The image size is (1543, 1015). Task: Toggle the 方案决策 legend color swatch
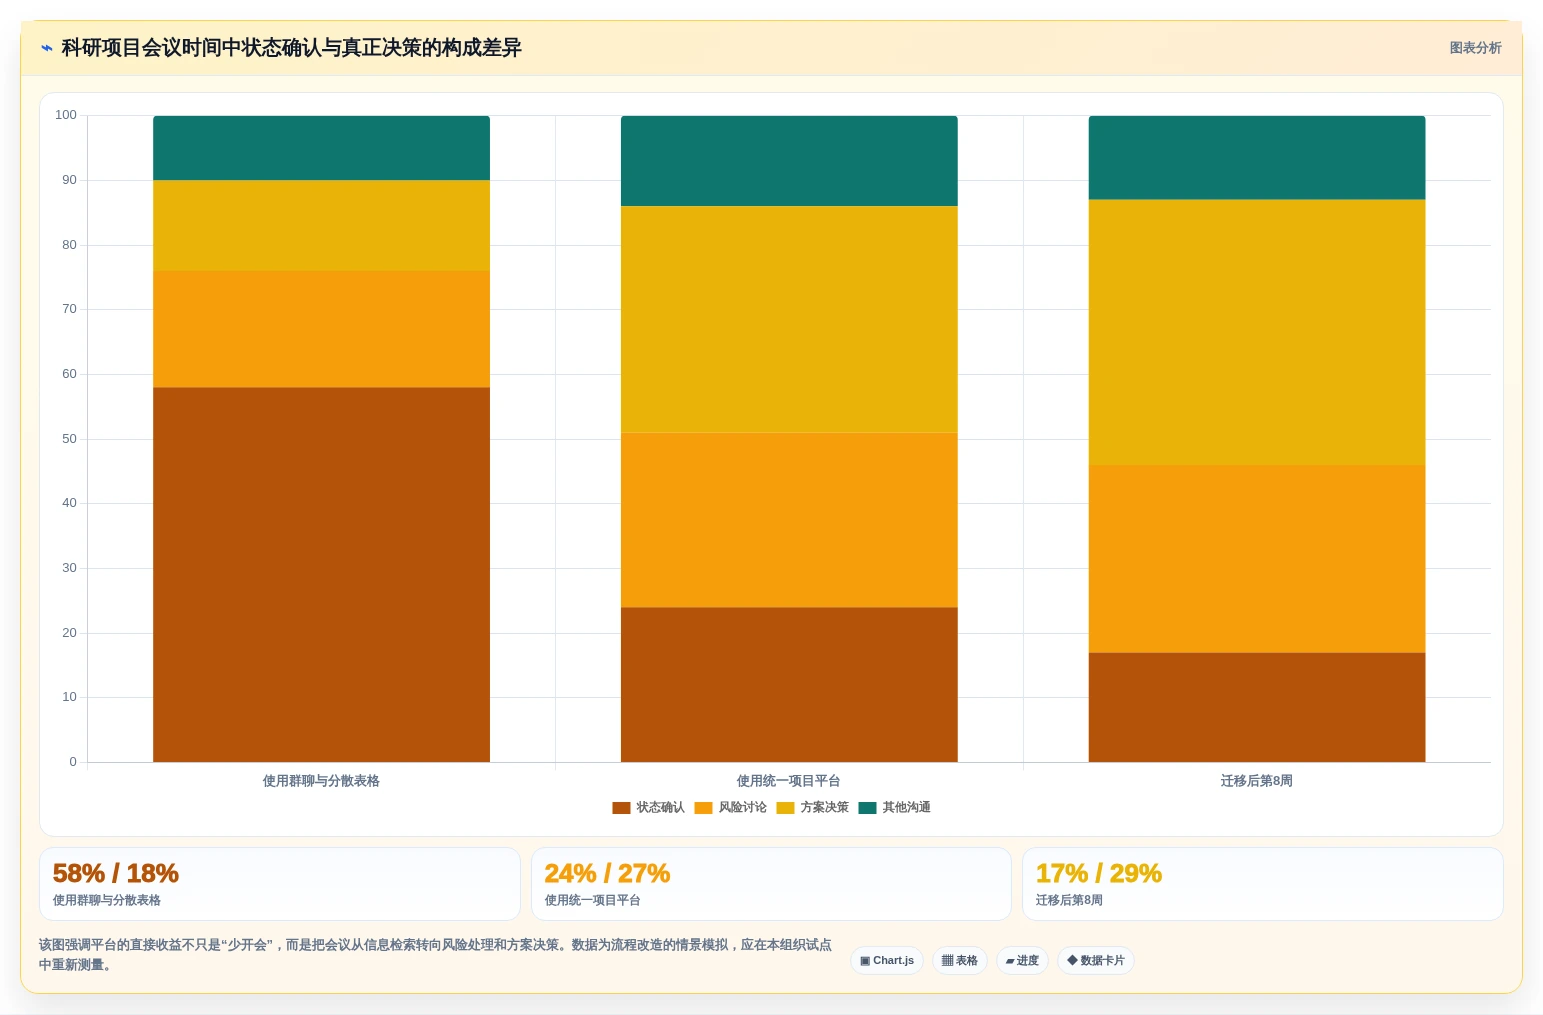[785, 808]
